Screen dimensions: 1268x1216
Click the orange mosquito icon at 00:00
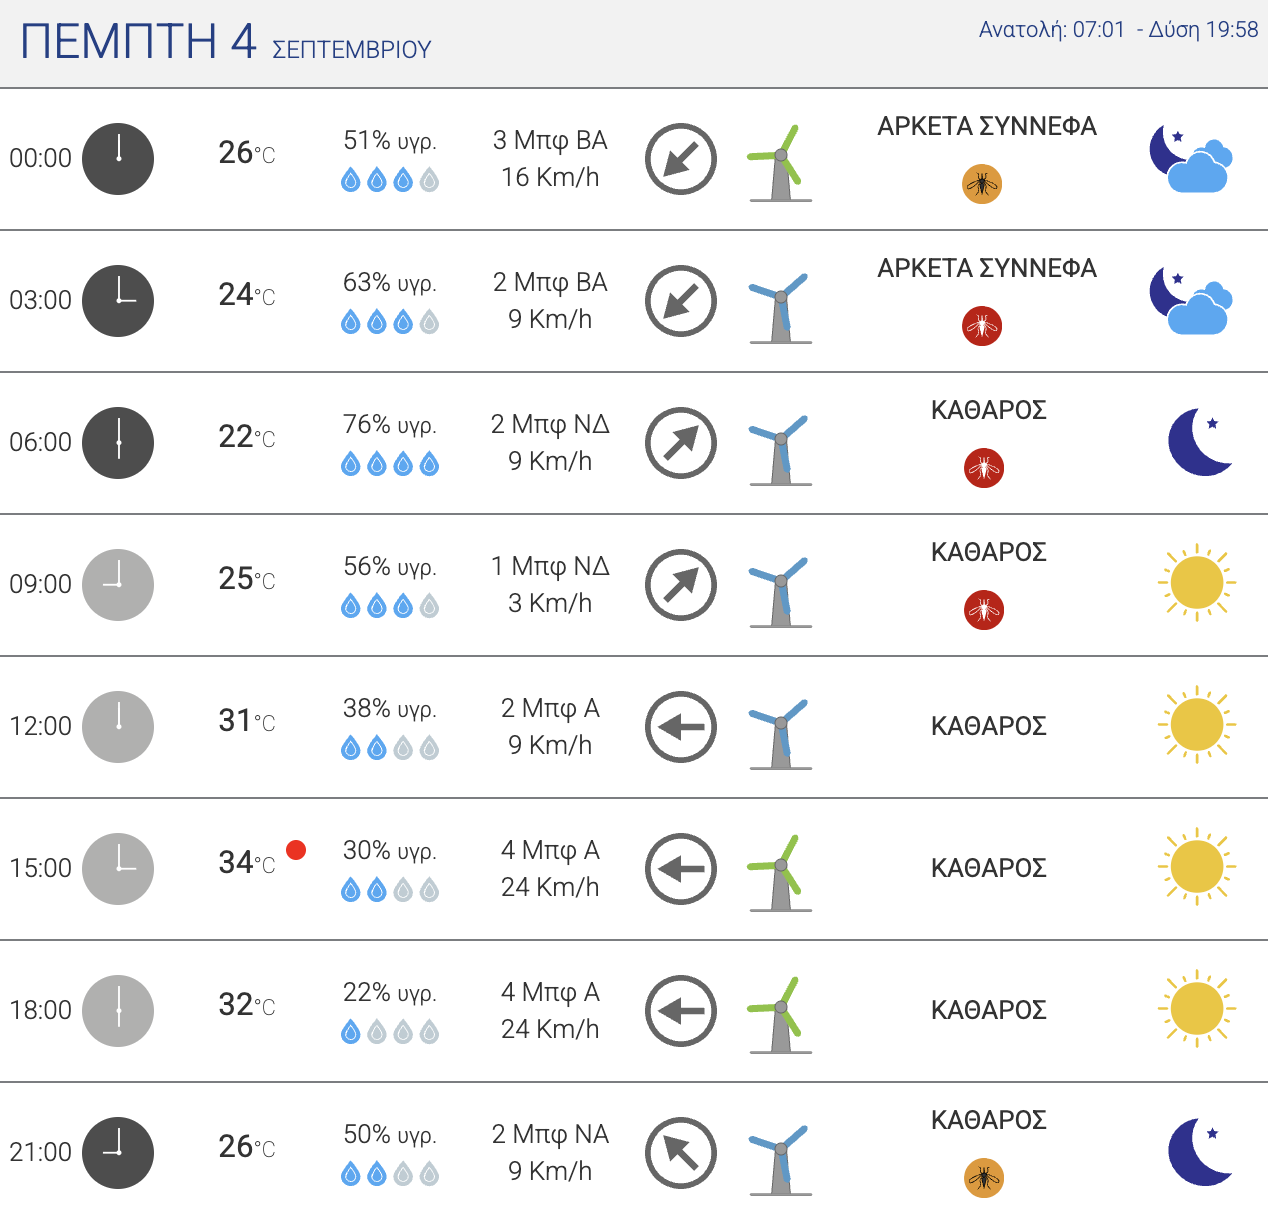click(x=982, y=184)
